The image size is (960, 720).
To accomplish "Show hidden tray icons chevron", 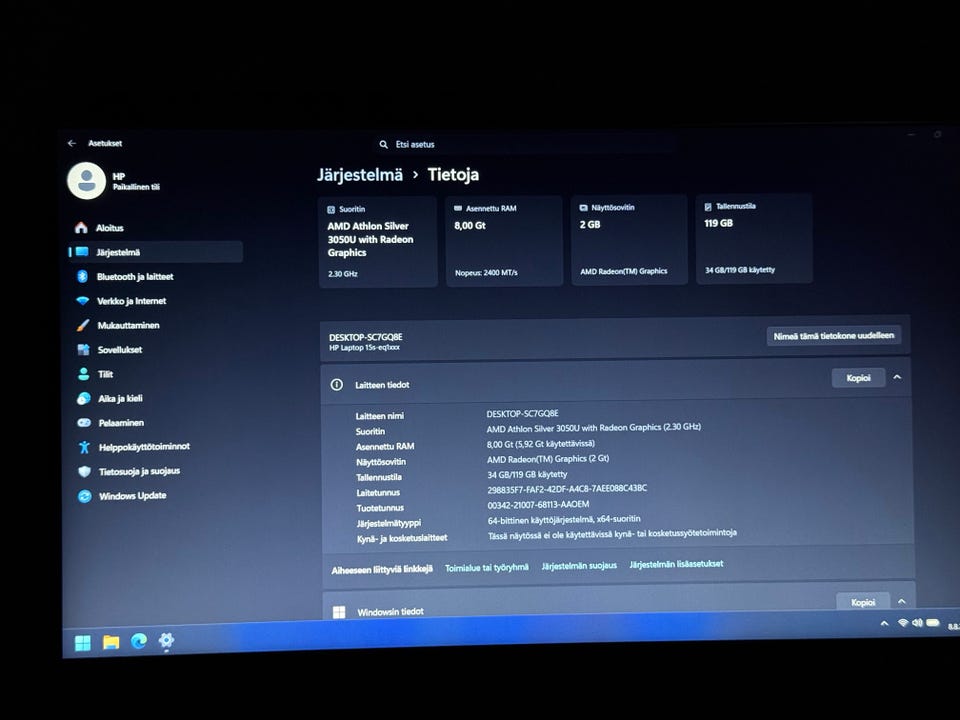I will tap(884, 624).
